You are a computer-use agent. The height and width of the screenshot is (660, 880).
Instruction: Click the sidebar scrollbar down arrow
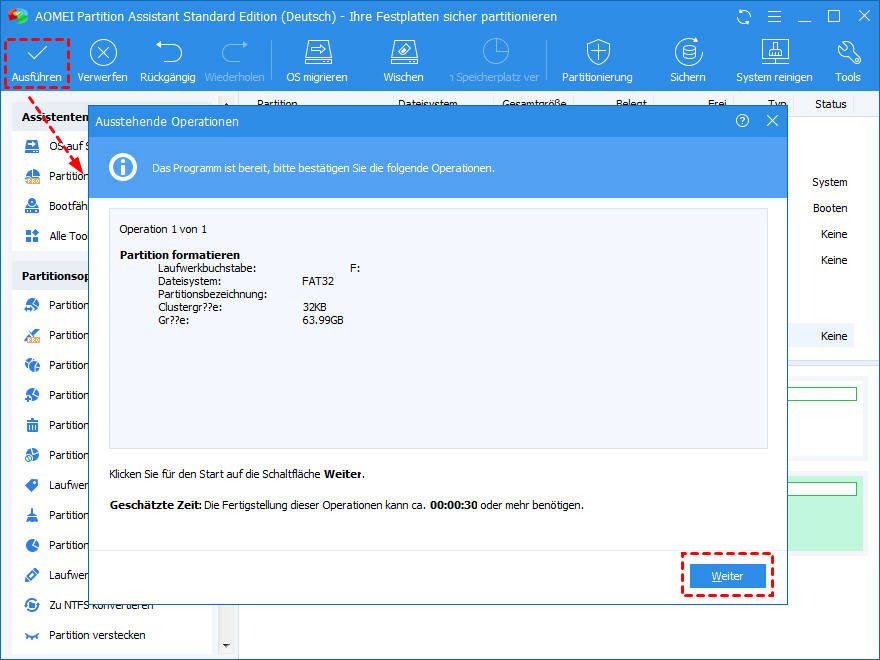(x=226, y=646)
